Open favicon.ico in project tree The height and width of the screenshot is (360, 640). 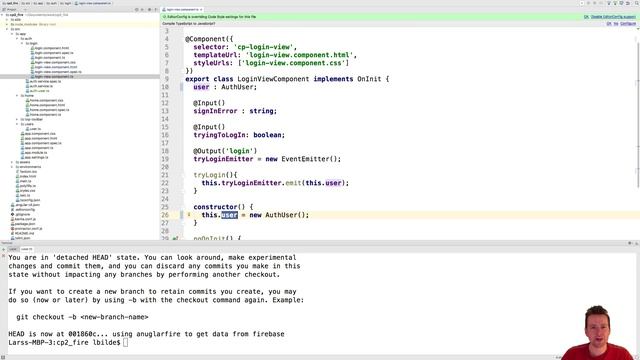tap(26, 172)
